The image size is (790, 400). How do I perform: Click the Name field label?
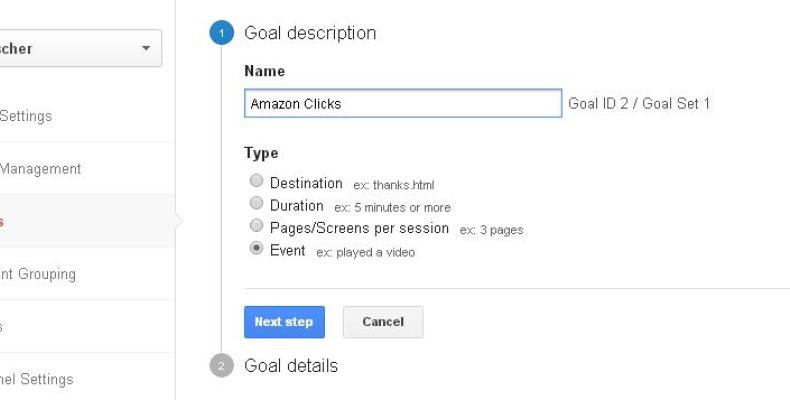[x=264, y=71]
